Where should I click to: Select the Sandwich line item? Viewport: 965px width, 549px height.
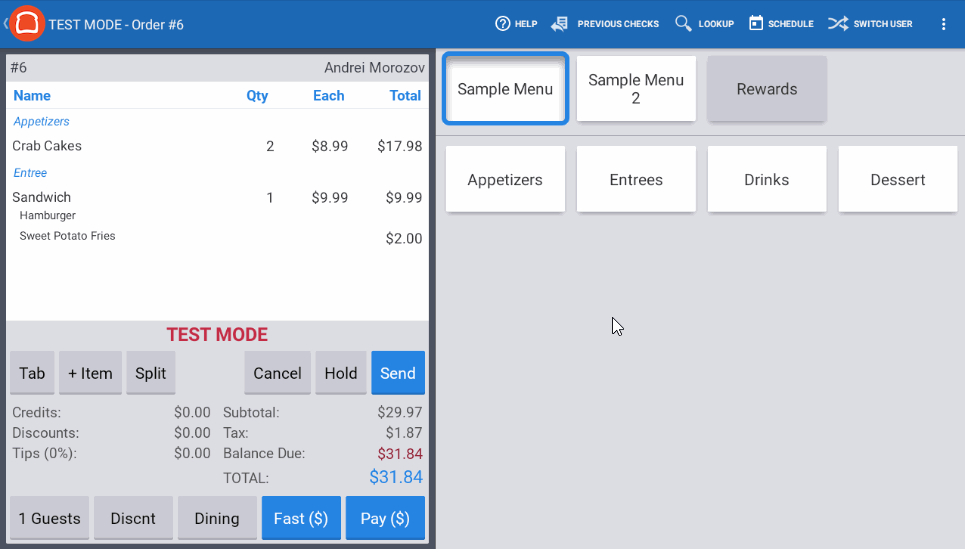coord(217,198)
